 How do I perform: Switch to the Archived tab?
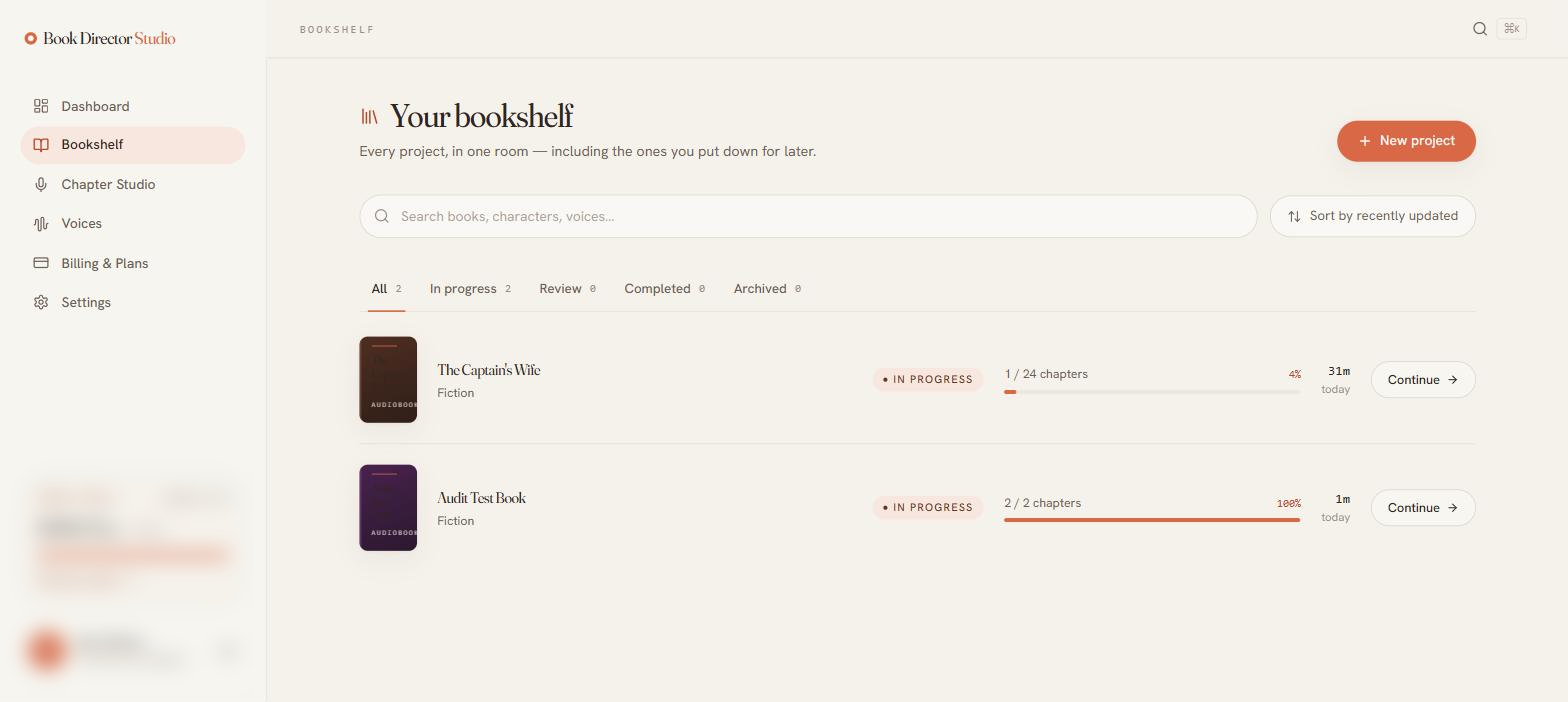[x=767, y=289]
